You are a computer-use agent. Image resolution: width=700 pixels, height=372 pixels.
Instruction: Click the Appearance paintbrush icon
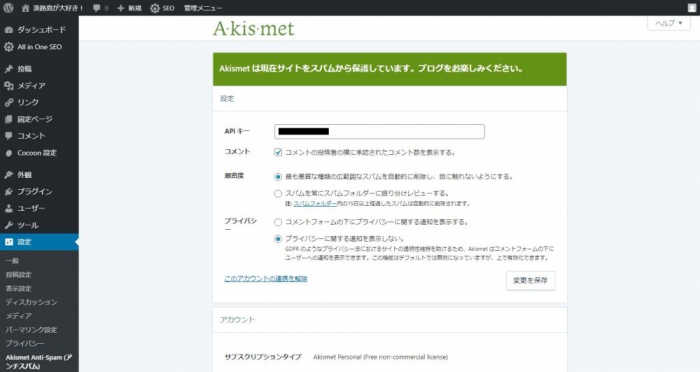(x=8, y=175)
